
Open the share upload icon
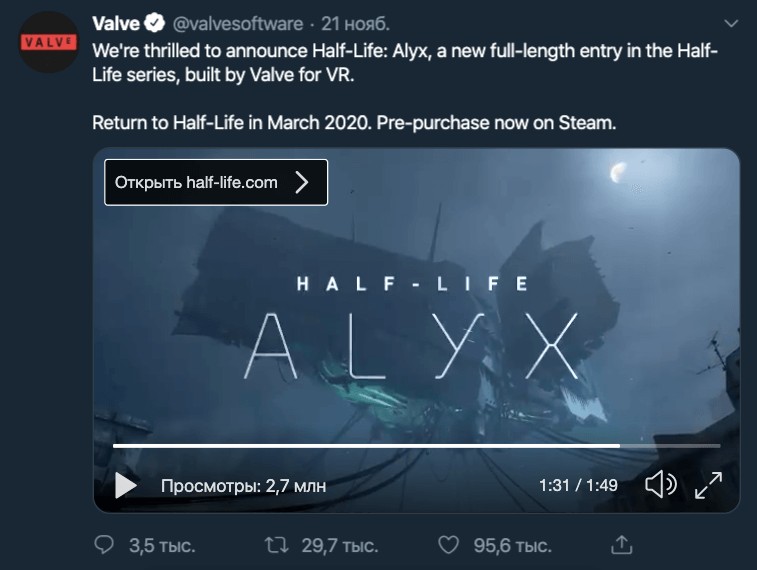point(621,545)
